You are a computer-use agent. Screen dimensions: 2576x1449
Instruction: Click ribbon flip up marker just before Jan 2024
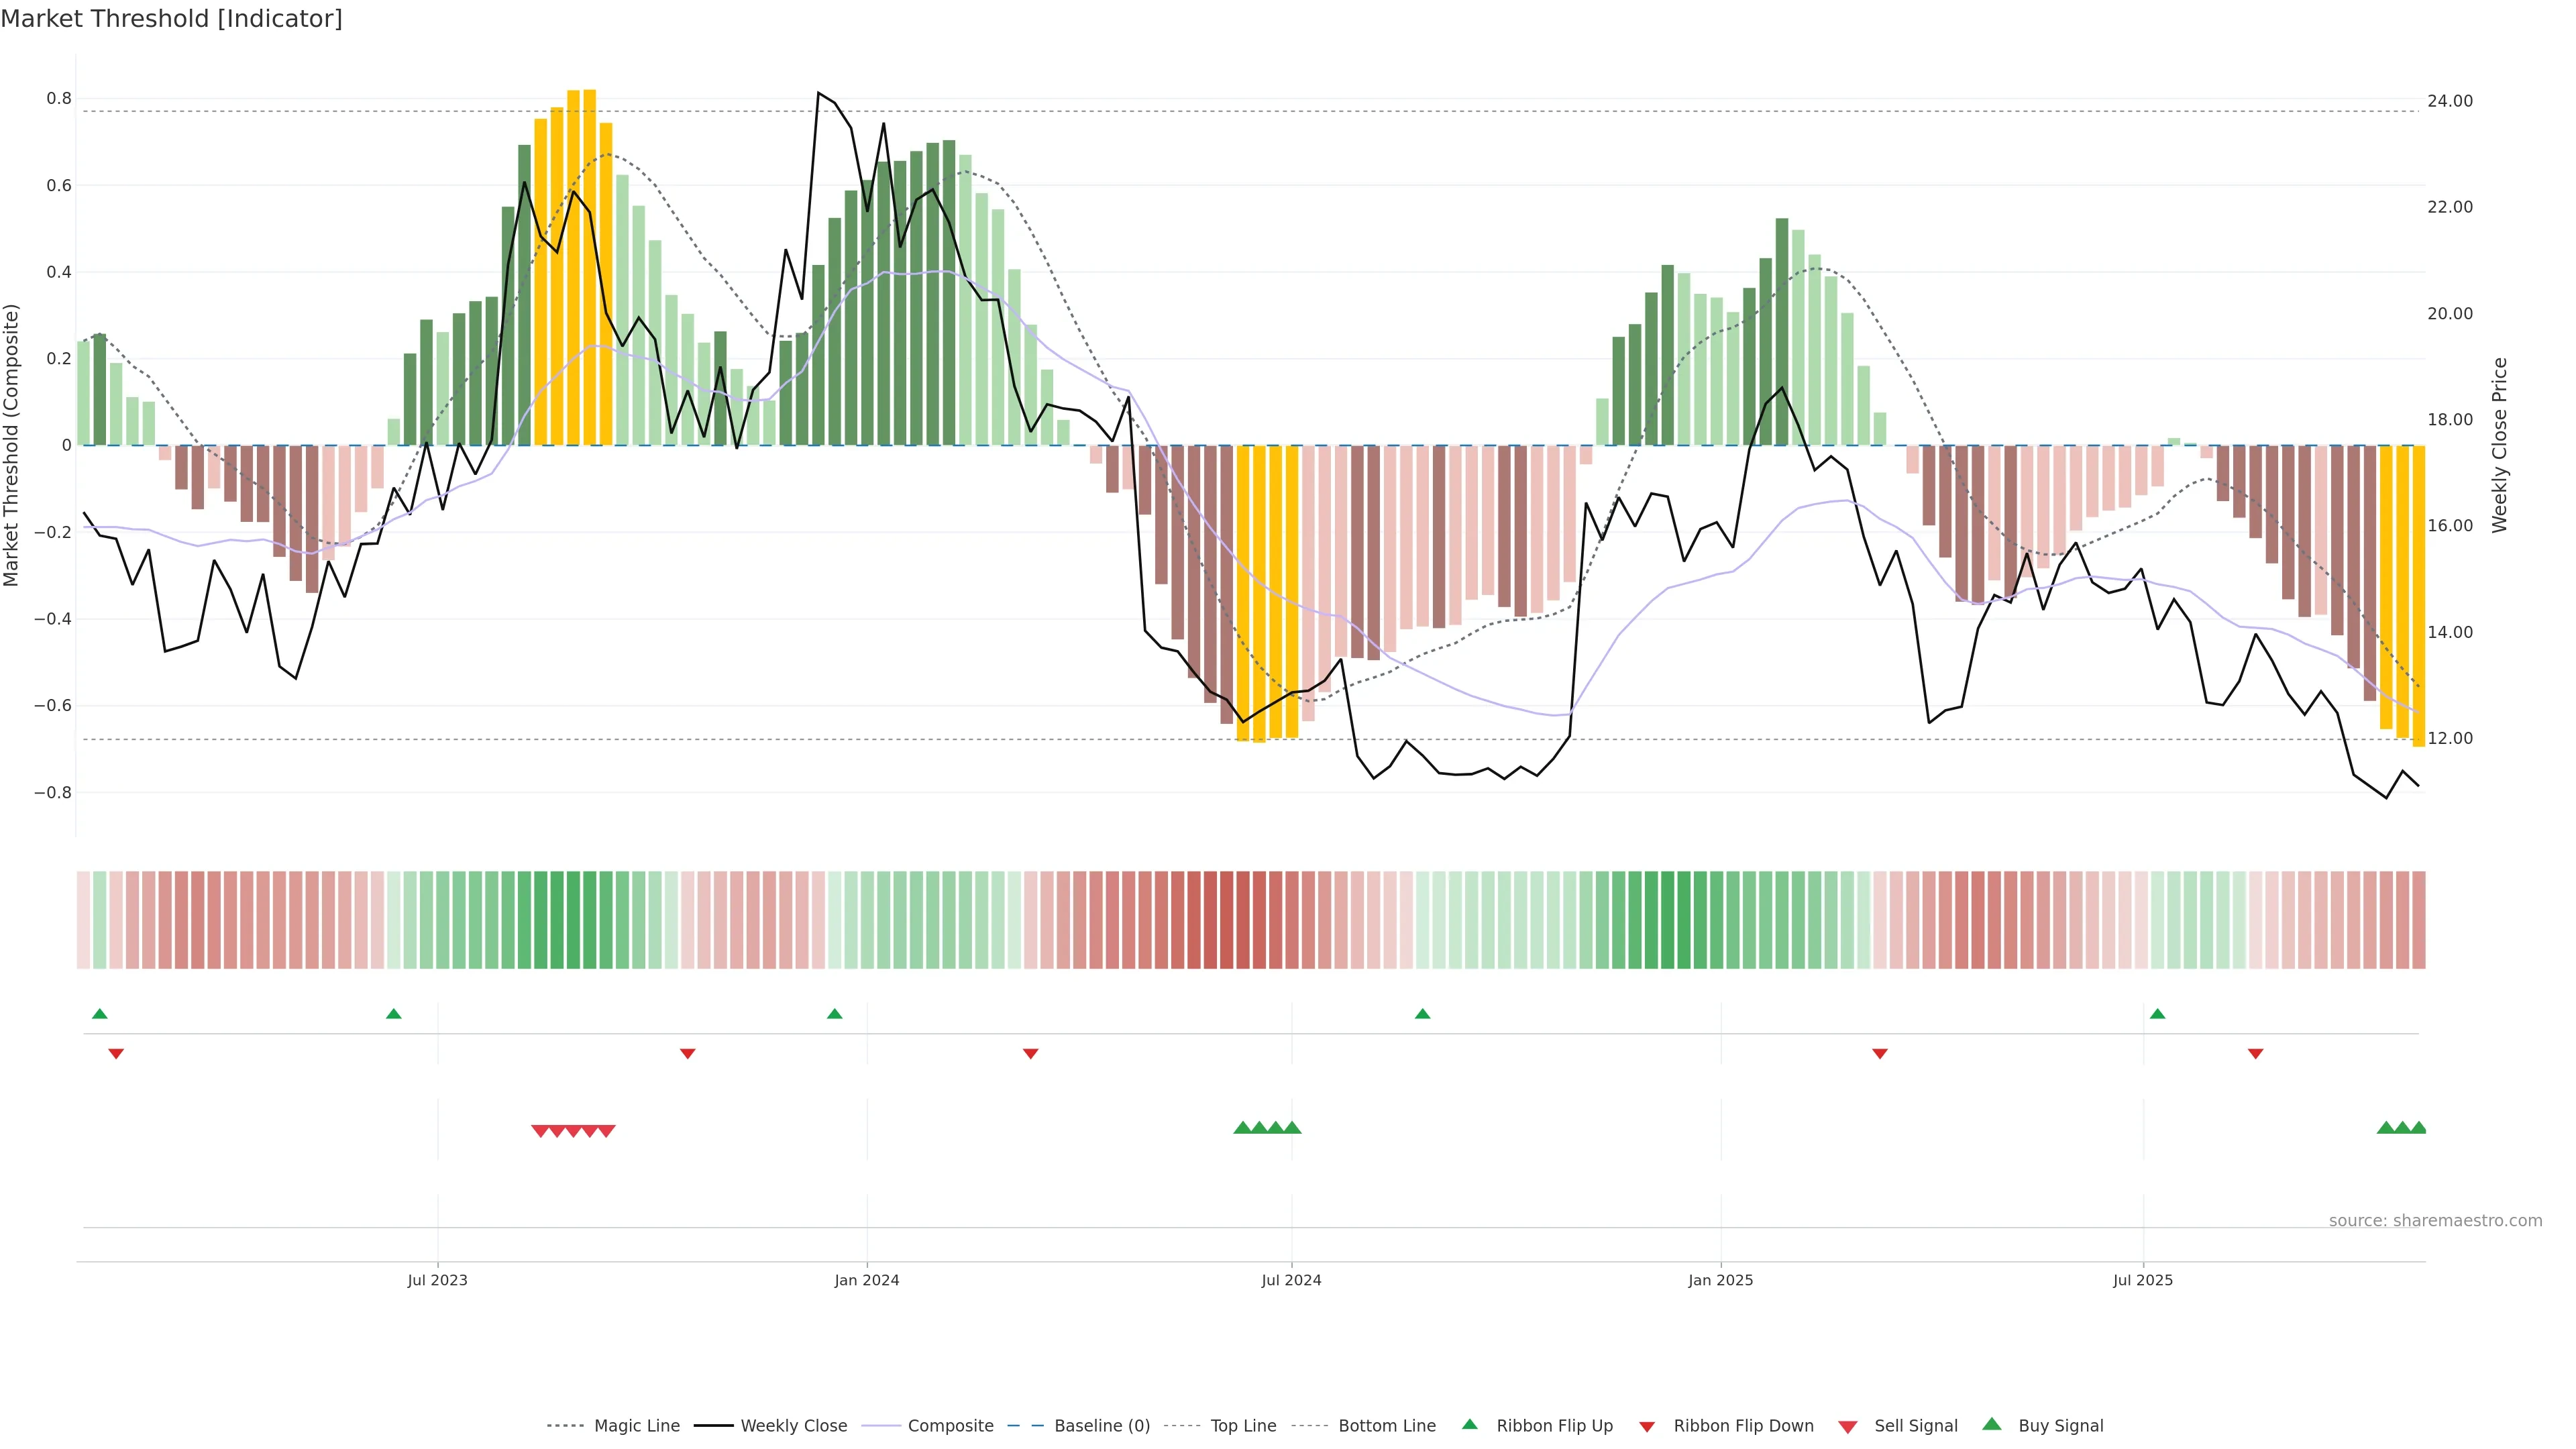[x=835, y=1014]
